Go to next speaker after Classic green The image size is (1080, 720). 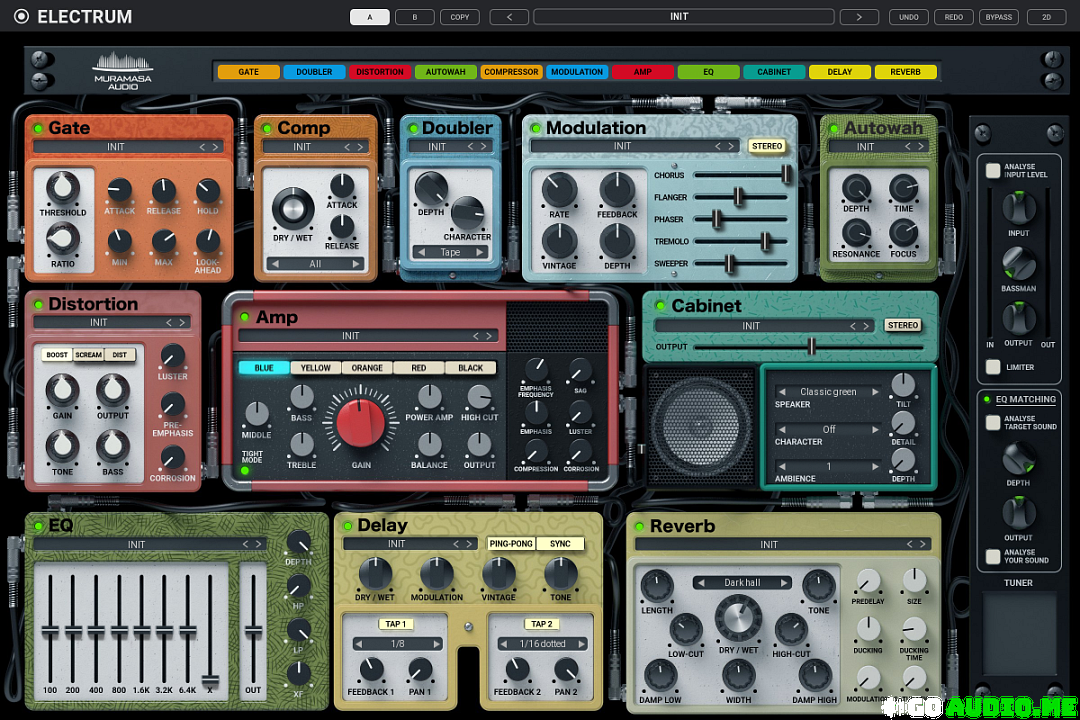coord(875,391)
